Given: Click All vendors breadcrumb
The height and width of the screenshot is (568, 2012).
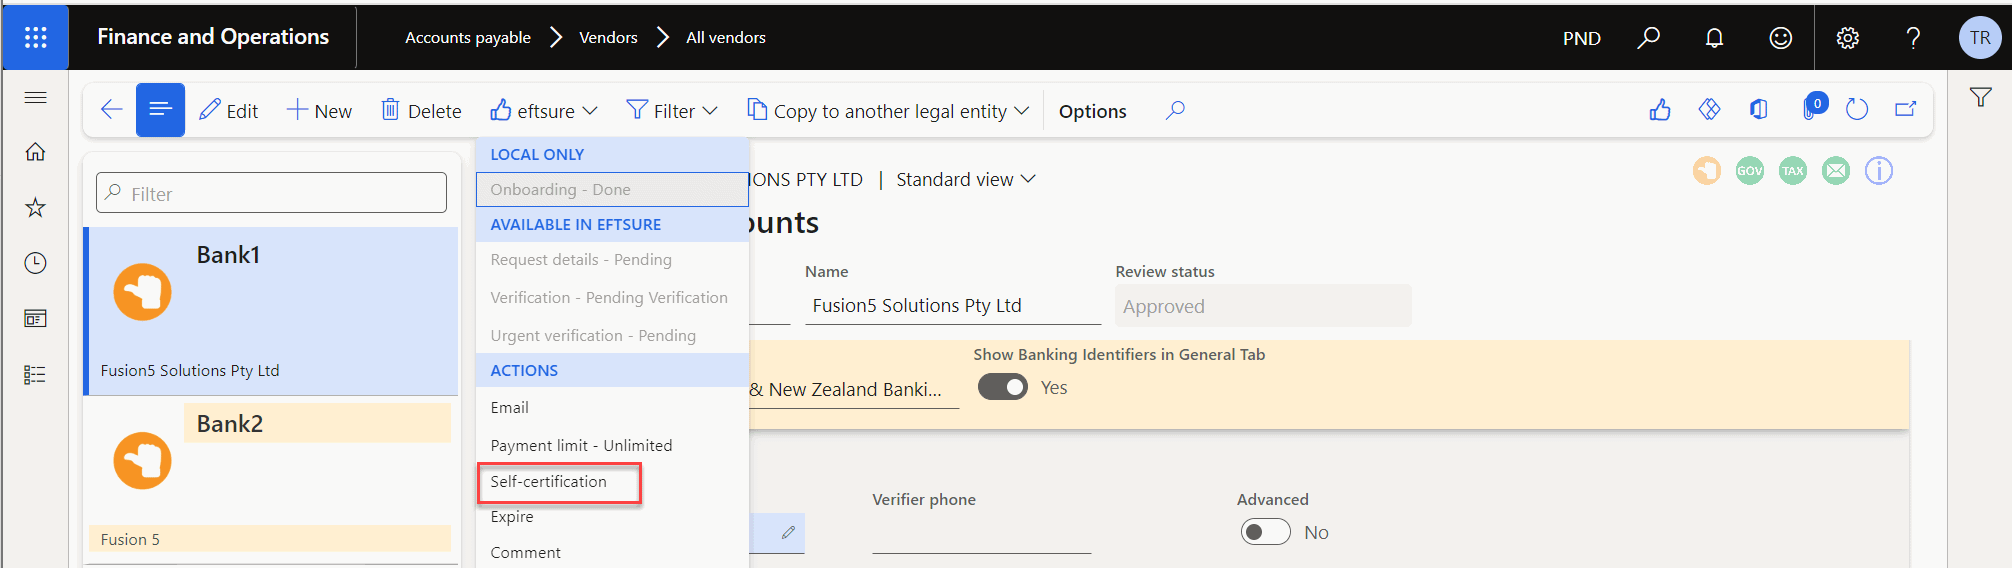Looking at the screenshot, I should pos(726,38).
